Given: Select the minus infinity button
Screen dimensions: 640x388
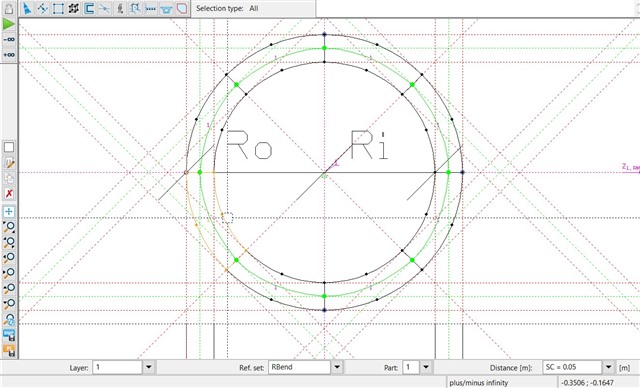Looking at the screenshot, I should pos(9,40).
